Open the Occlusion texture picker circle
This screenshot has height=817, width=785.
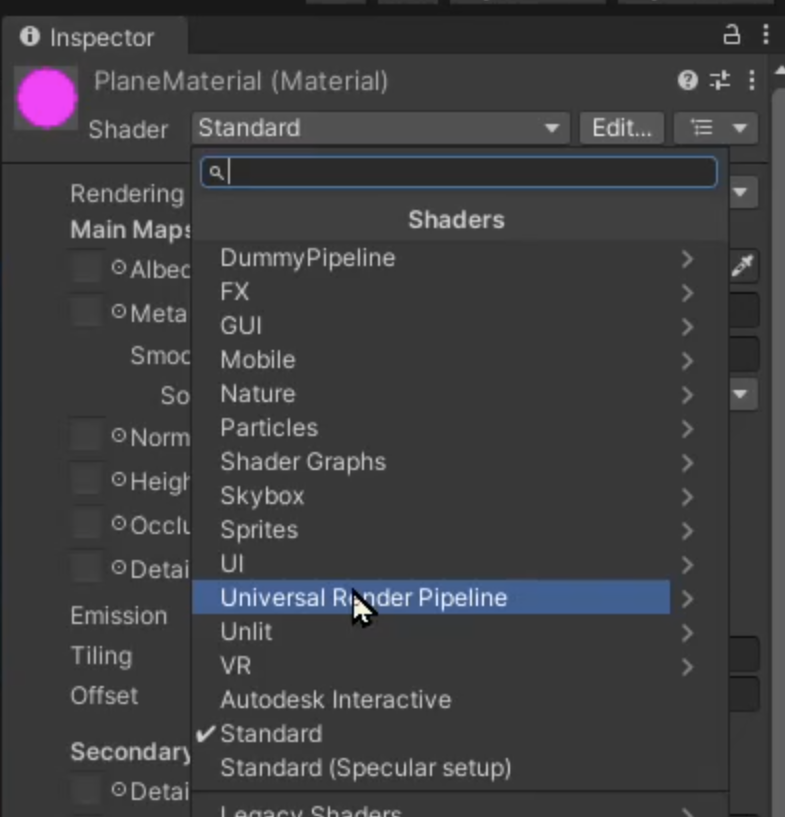119,523
